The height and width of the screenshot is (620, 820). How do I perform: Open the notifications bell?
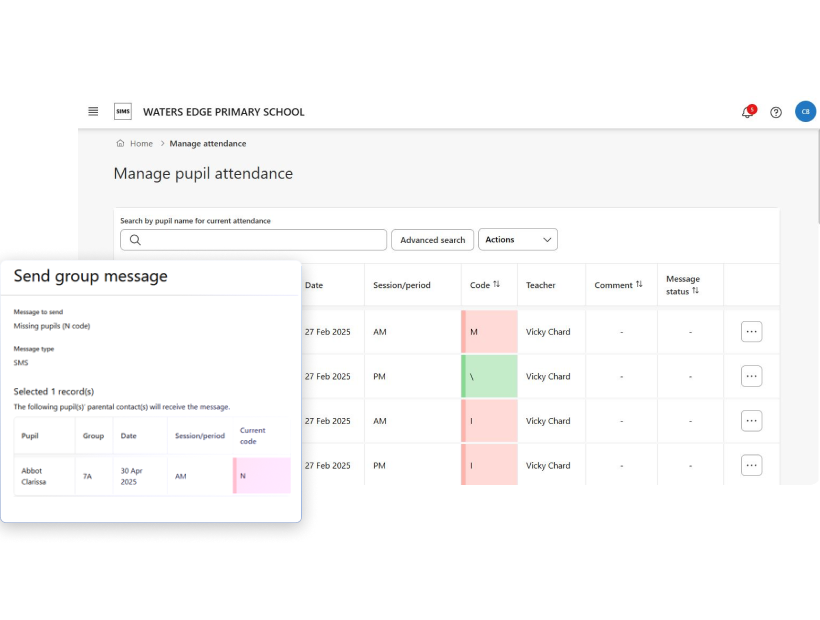[747, 112]
